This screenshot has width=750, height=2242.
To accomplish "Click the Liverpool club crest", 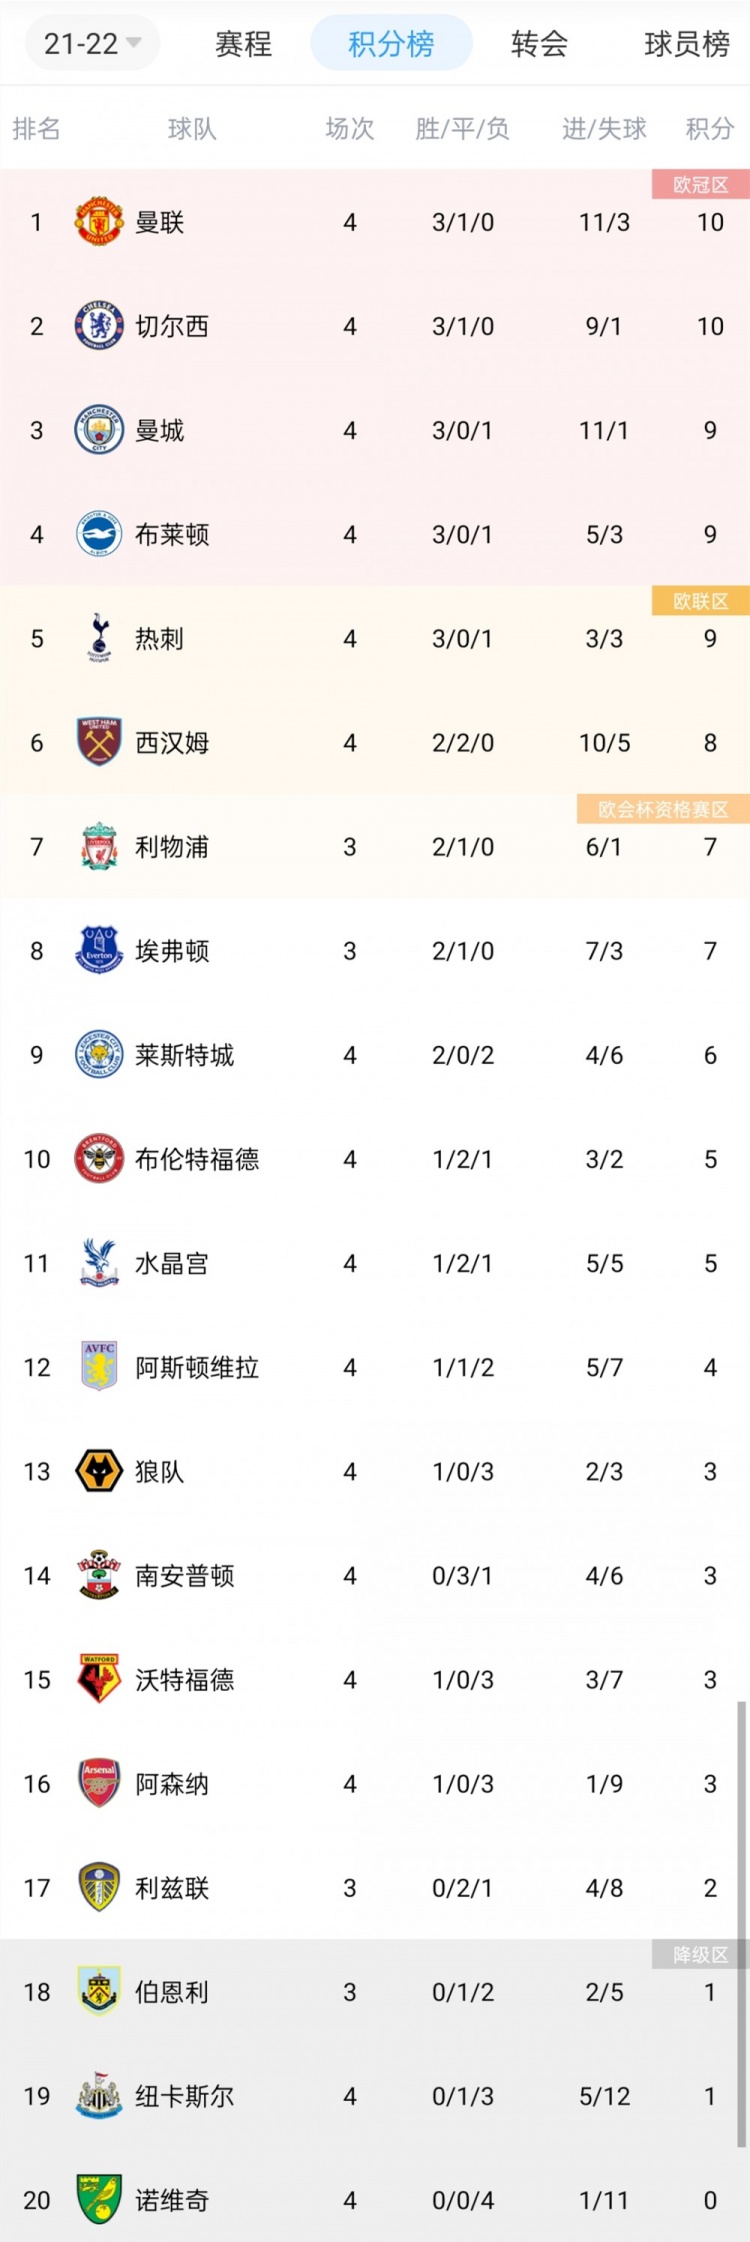I will click(99, 846).
